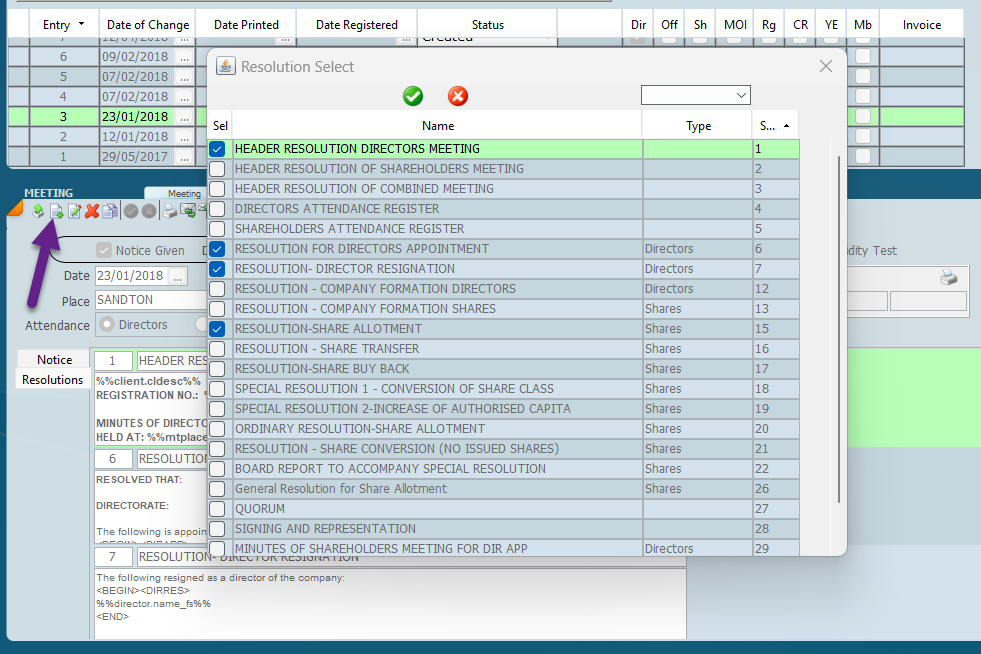Click the edit document pencil icon
The height and width of the screenshot is (654, 981).
tap(75, 211)
